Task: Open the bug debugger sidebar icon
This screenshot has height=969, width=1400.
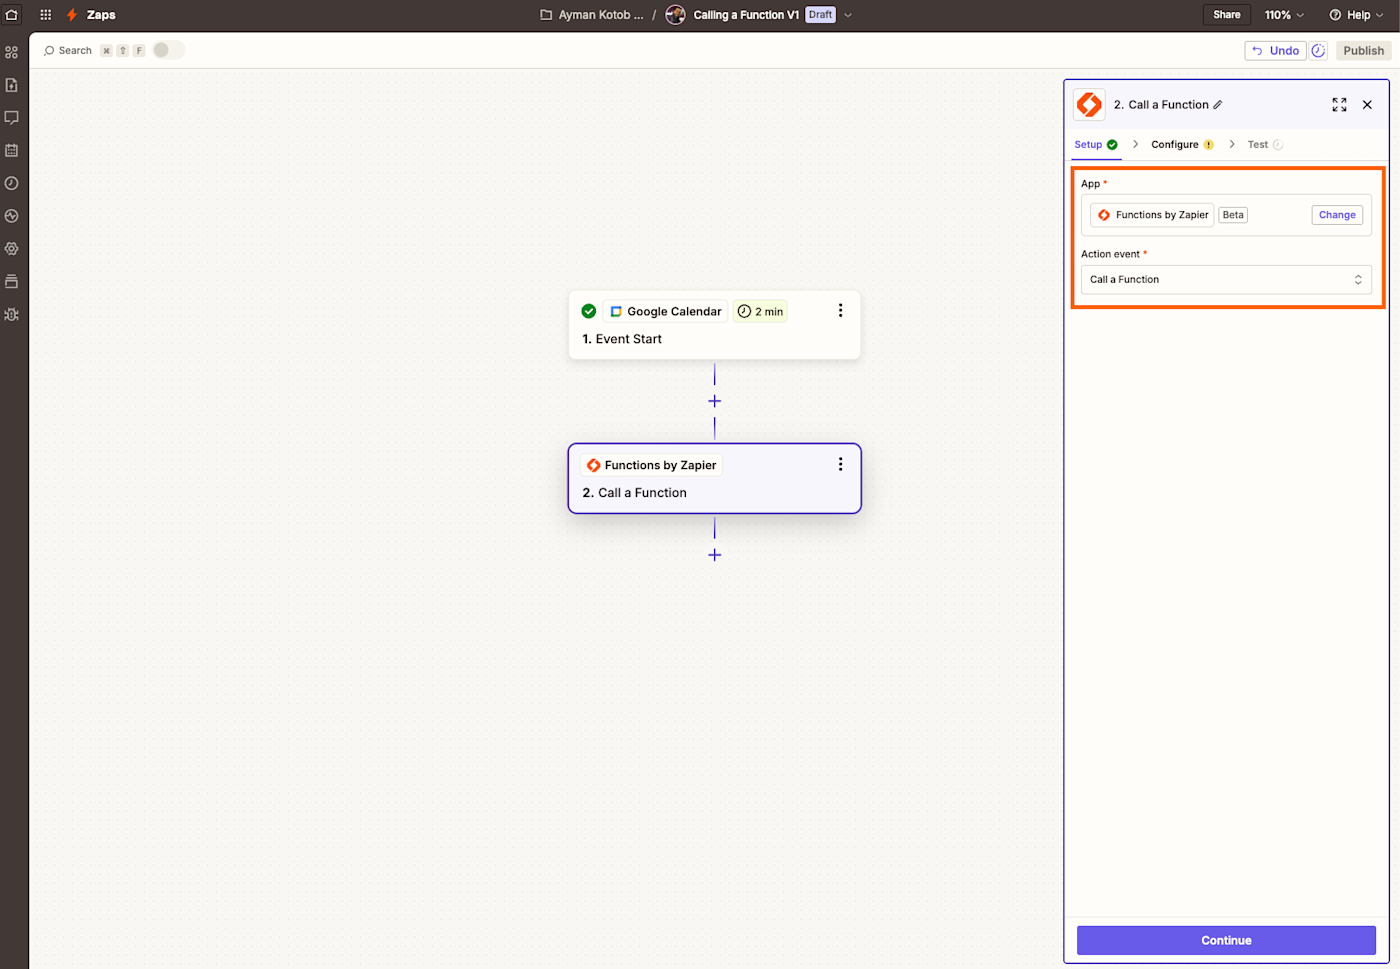Action: (12, 314)
